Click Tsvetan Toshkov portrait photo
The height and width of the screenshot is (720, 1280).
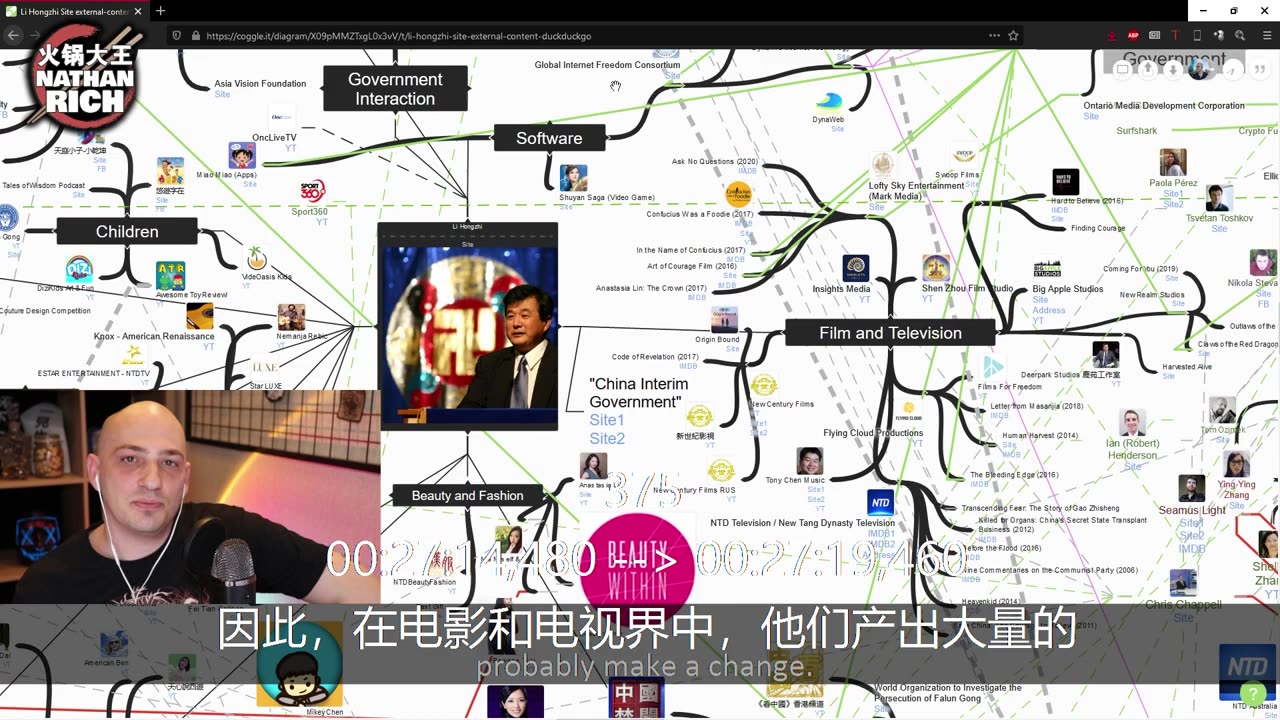coord(1217,198)
